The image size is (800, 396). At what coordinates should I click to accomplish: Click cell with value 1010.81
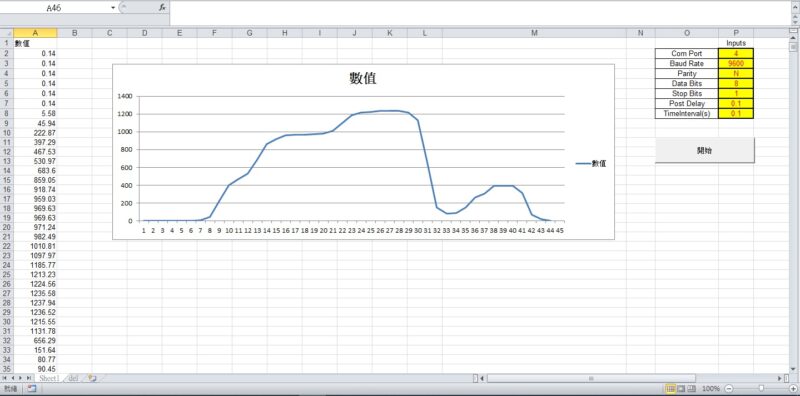[x=35, y=246]
